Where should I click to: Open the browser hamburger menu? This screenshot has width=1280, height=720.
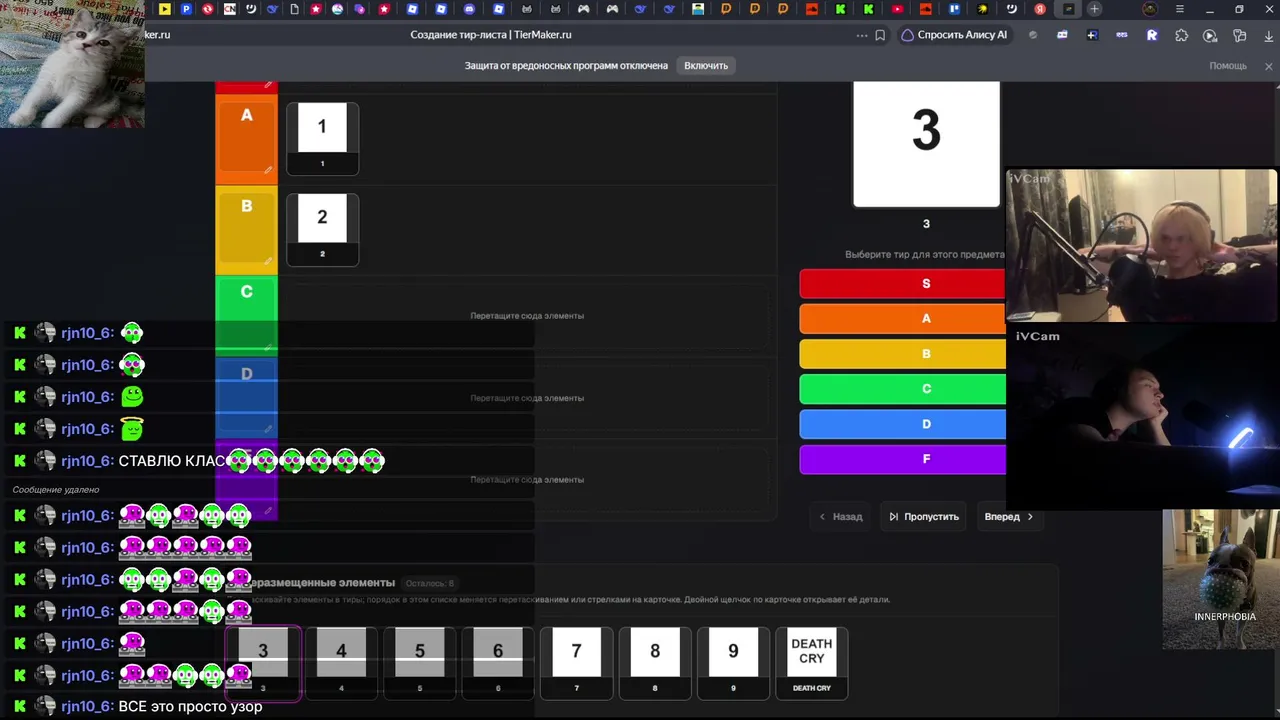coord(1180,9)
